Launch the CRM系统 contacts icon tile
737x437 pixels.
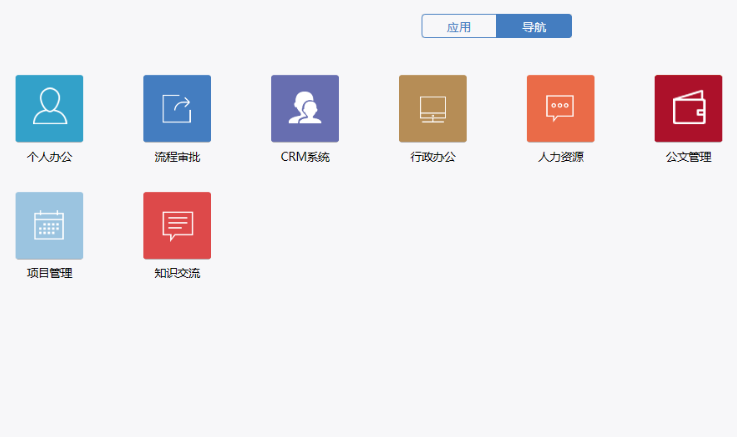click(x=305, y=108)
